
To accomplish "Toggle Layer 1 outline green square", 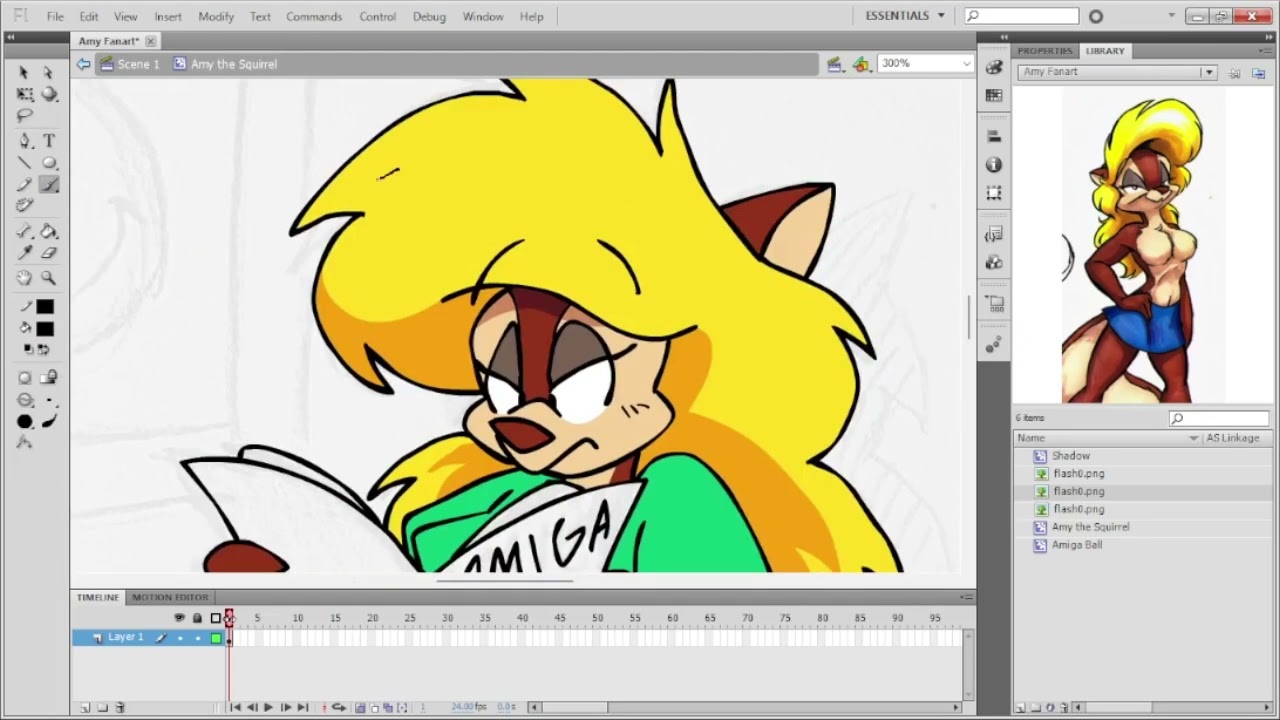I will tap(216, 638).
